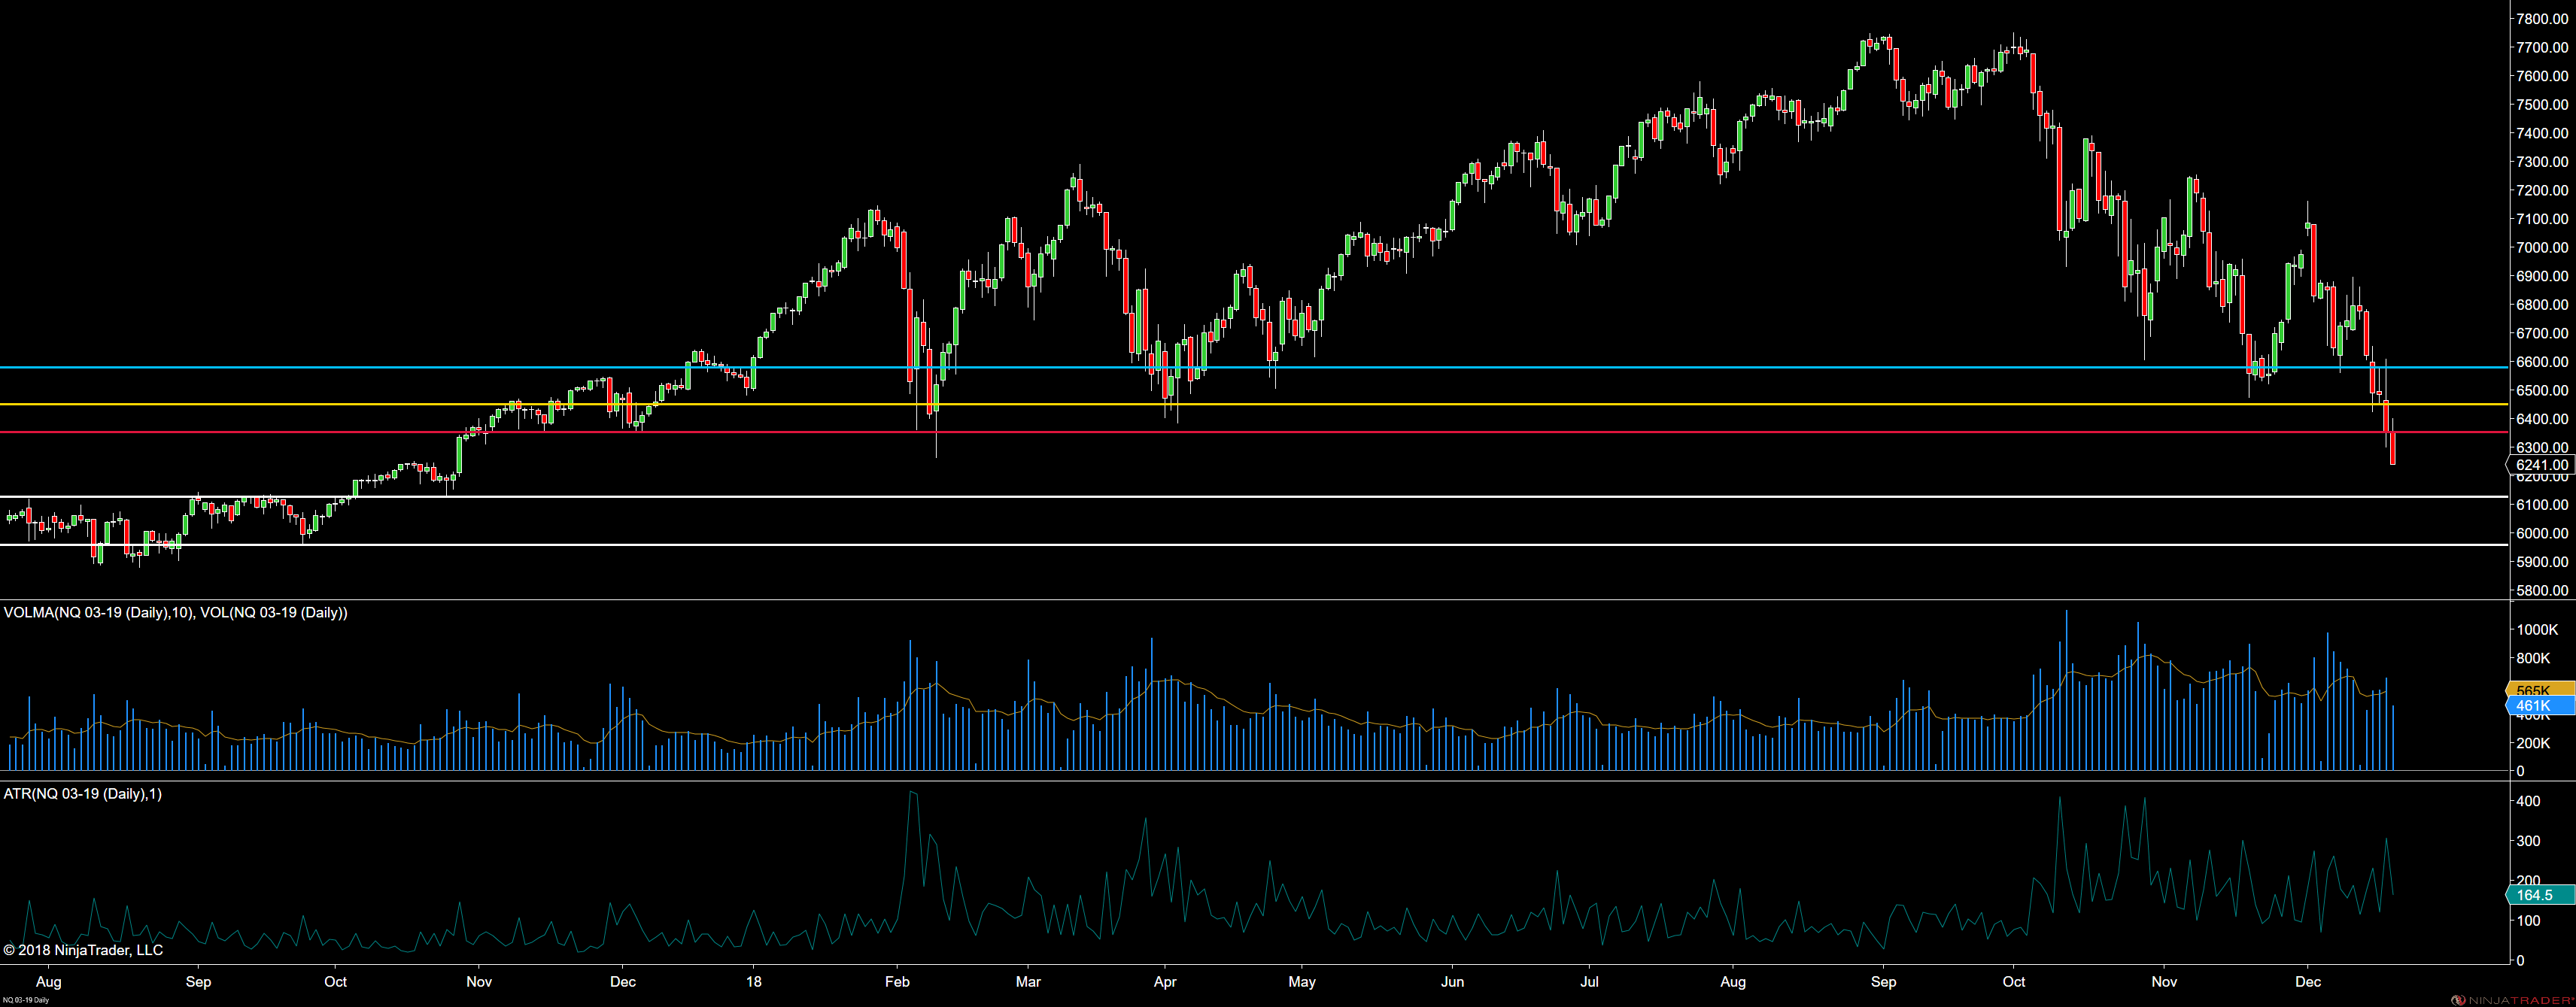Click the 6100.00 price axis label
The width and height of the screenshot is (2576, 1007).
click(x=2542, y=505)
